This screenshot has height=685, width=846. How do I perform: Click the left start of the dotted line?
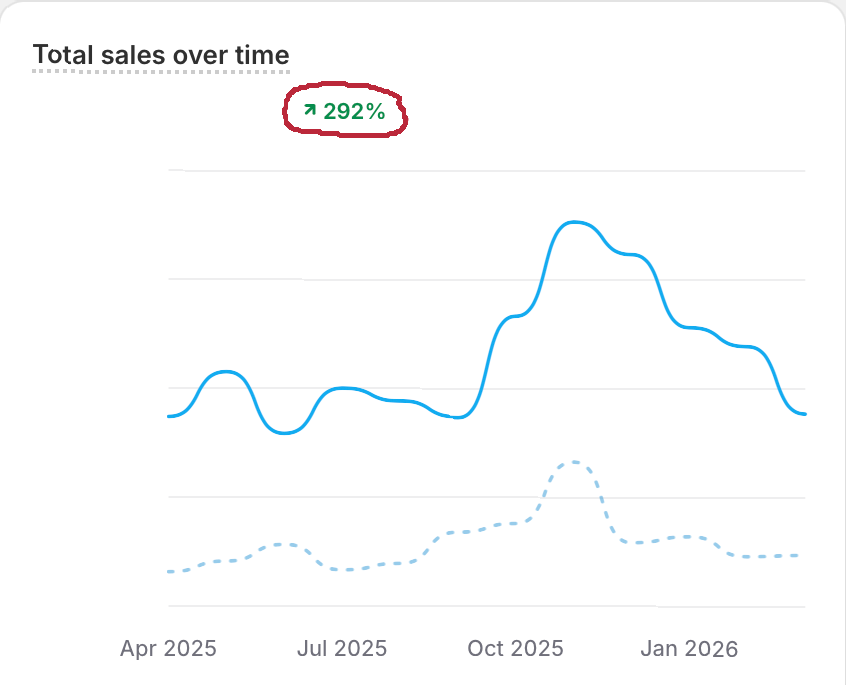pyautogui.click(x=169, y=571)
